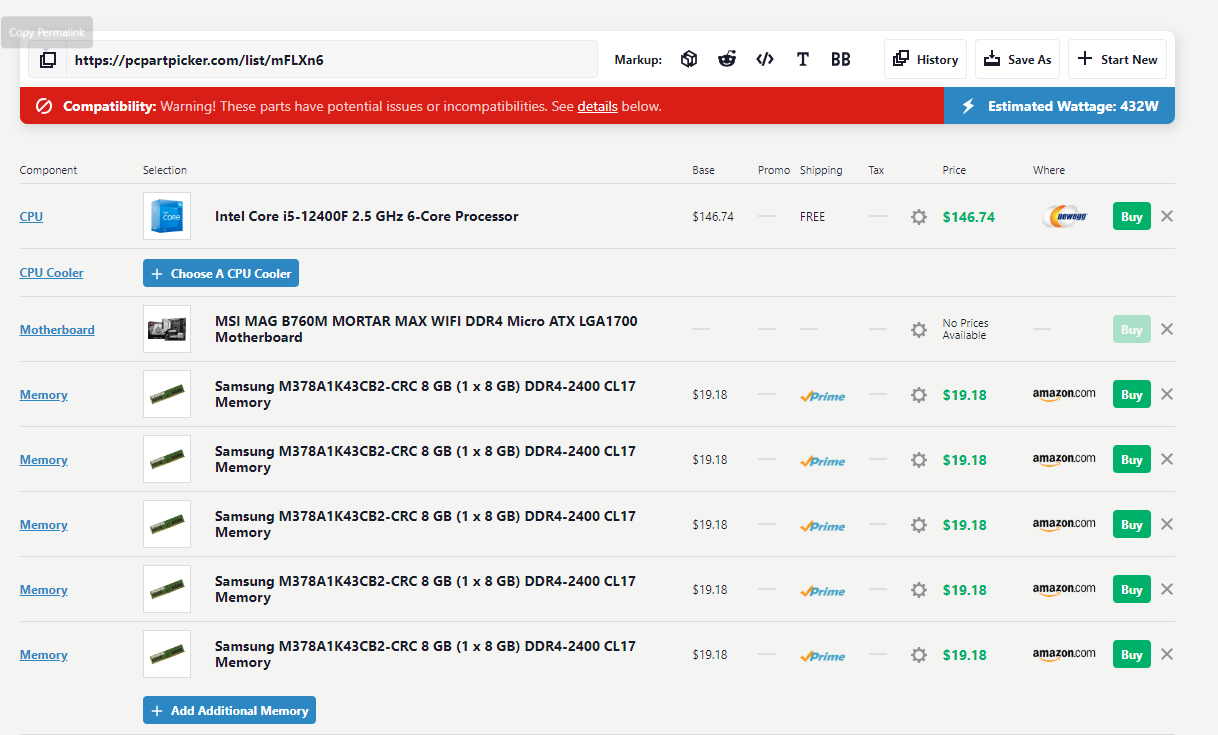Click the Where column header
Image resolution: width=1218 pixels, height=735 pixels.
[x=1049, y=170]
